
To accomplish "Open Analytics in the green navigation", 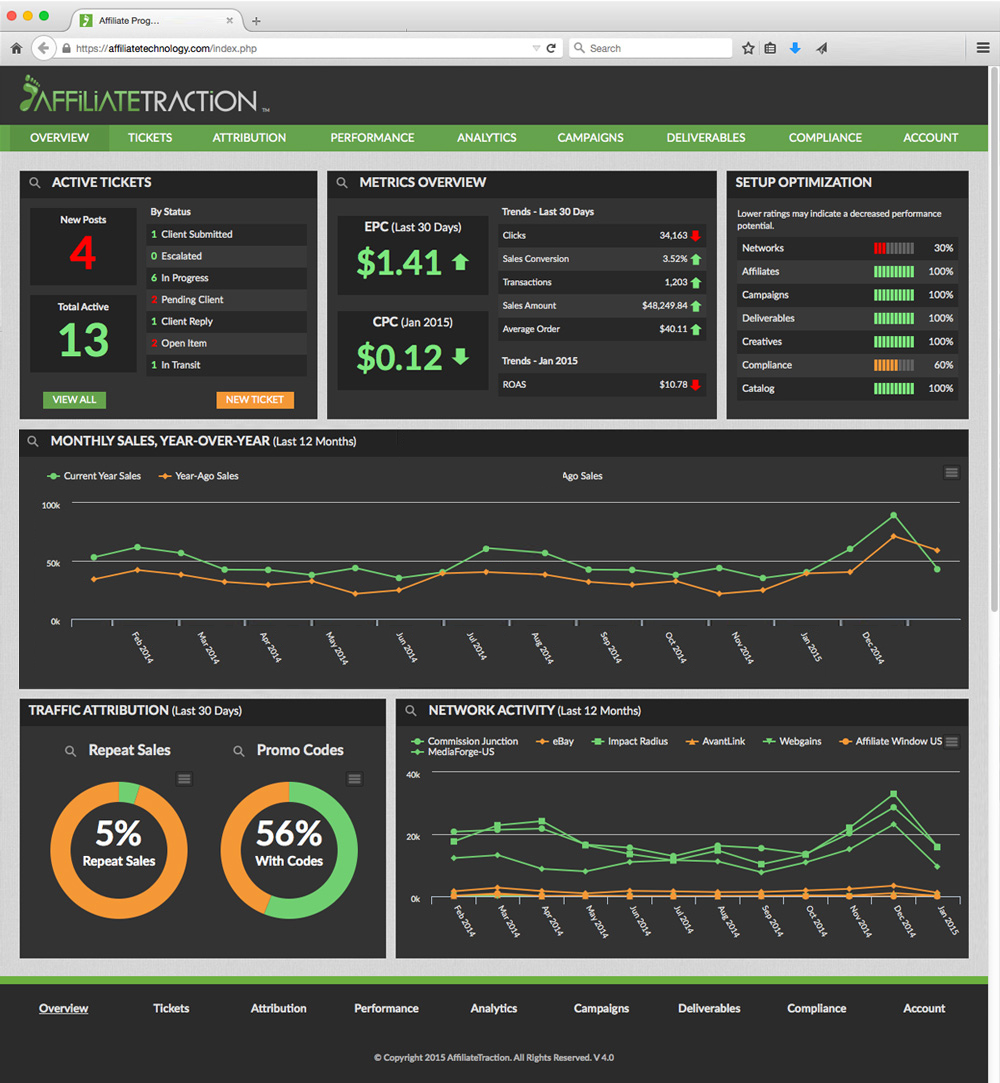I will [487, 137].
